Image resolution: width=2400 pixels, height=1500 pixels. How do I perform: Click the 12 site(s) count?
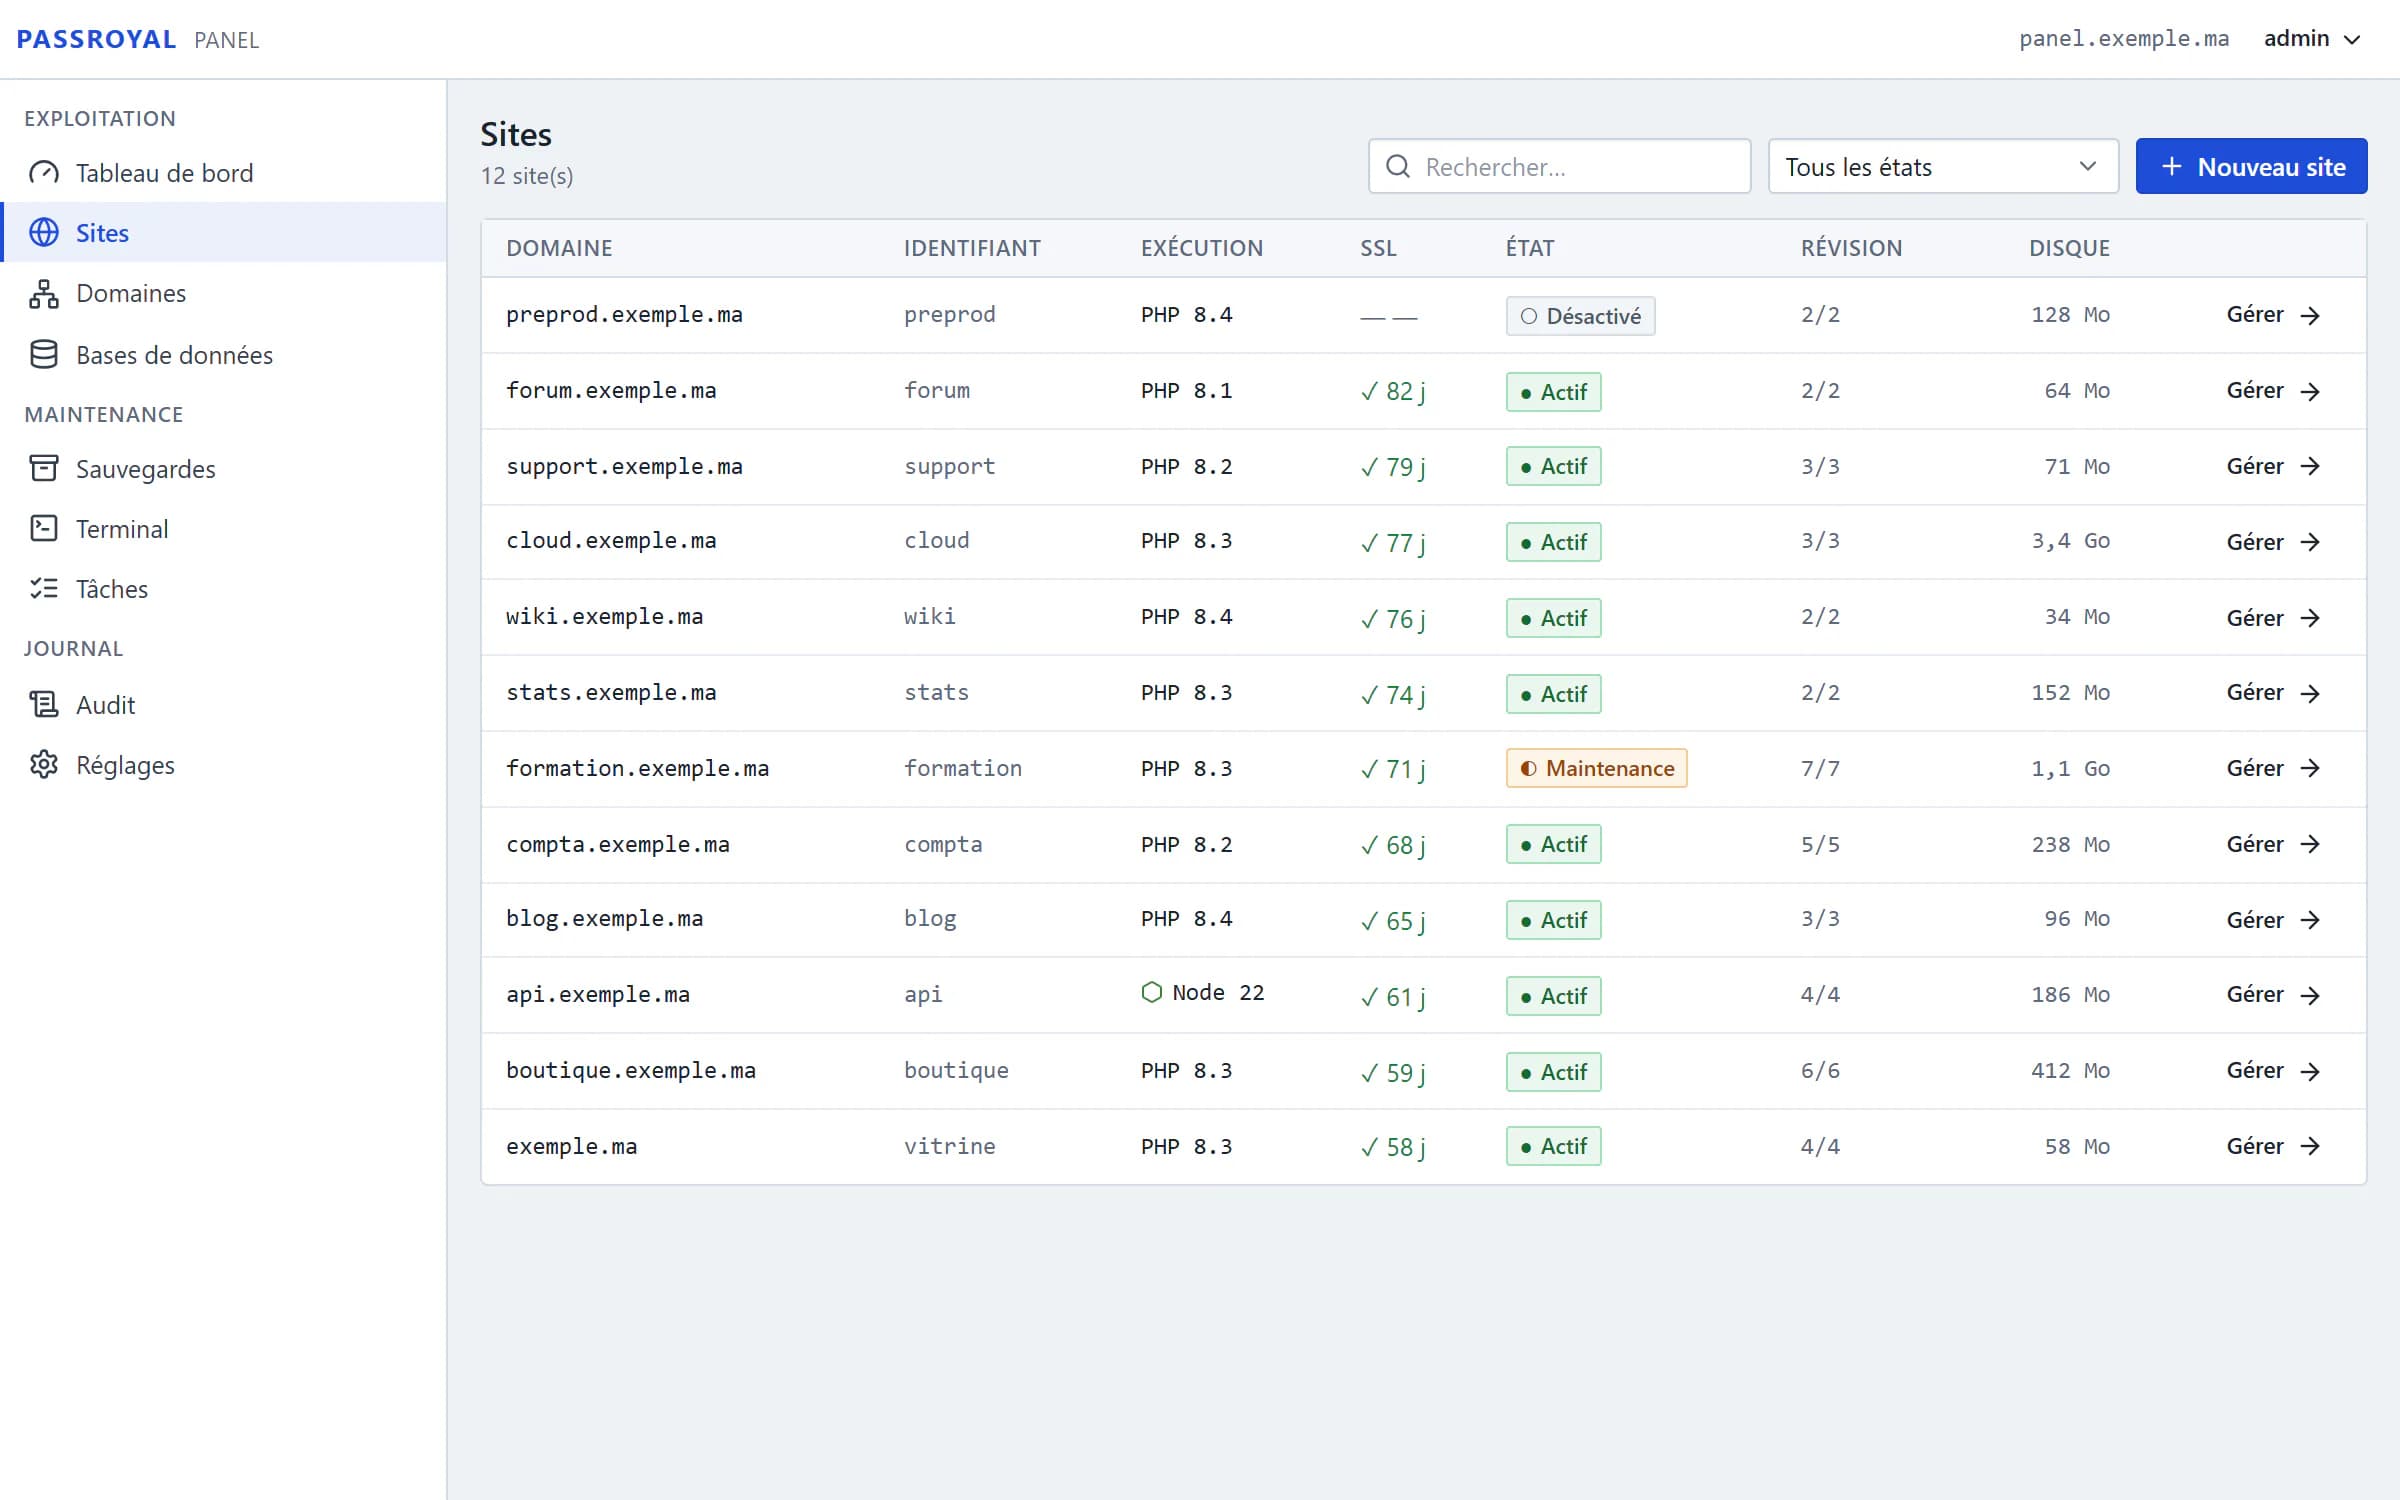tap(527, 176)
